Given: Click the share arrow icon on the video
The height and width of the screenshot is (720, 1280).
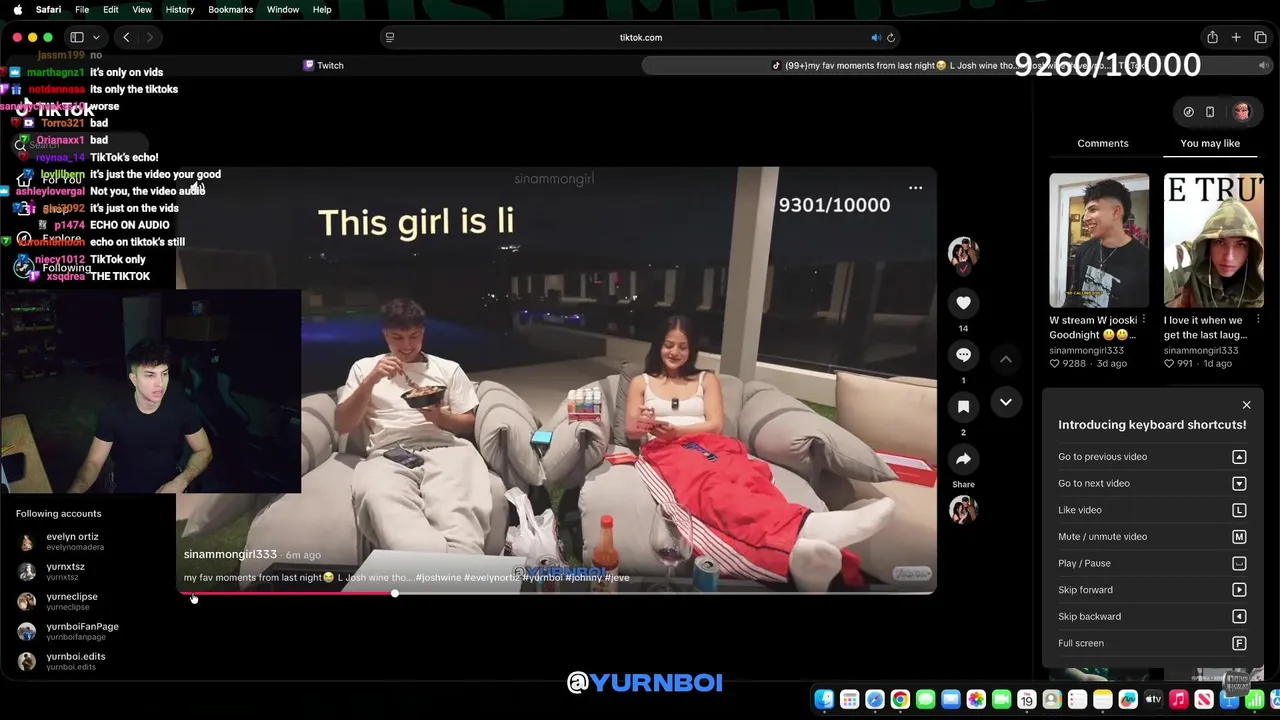Looking at the screenshot, I should pos(963,459).
